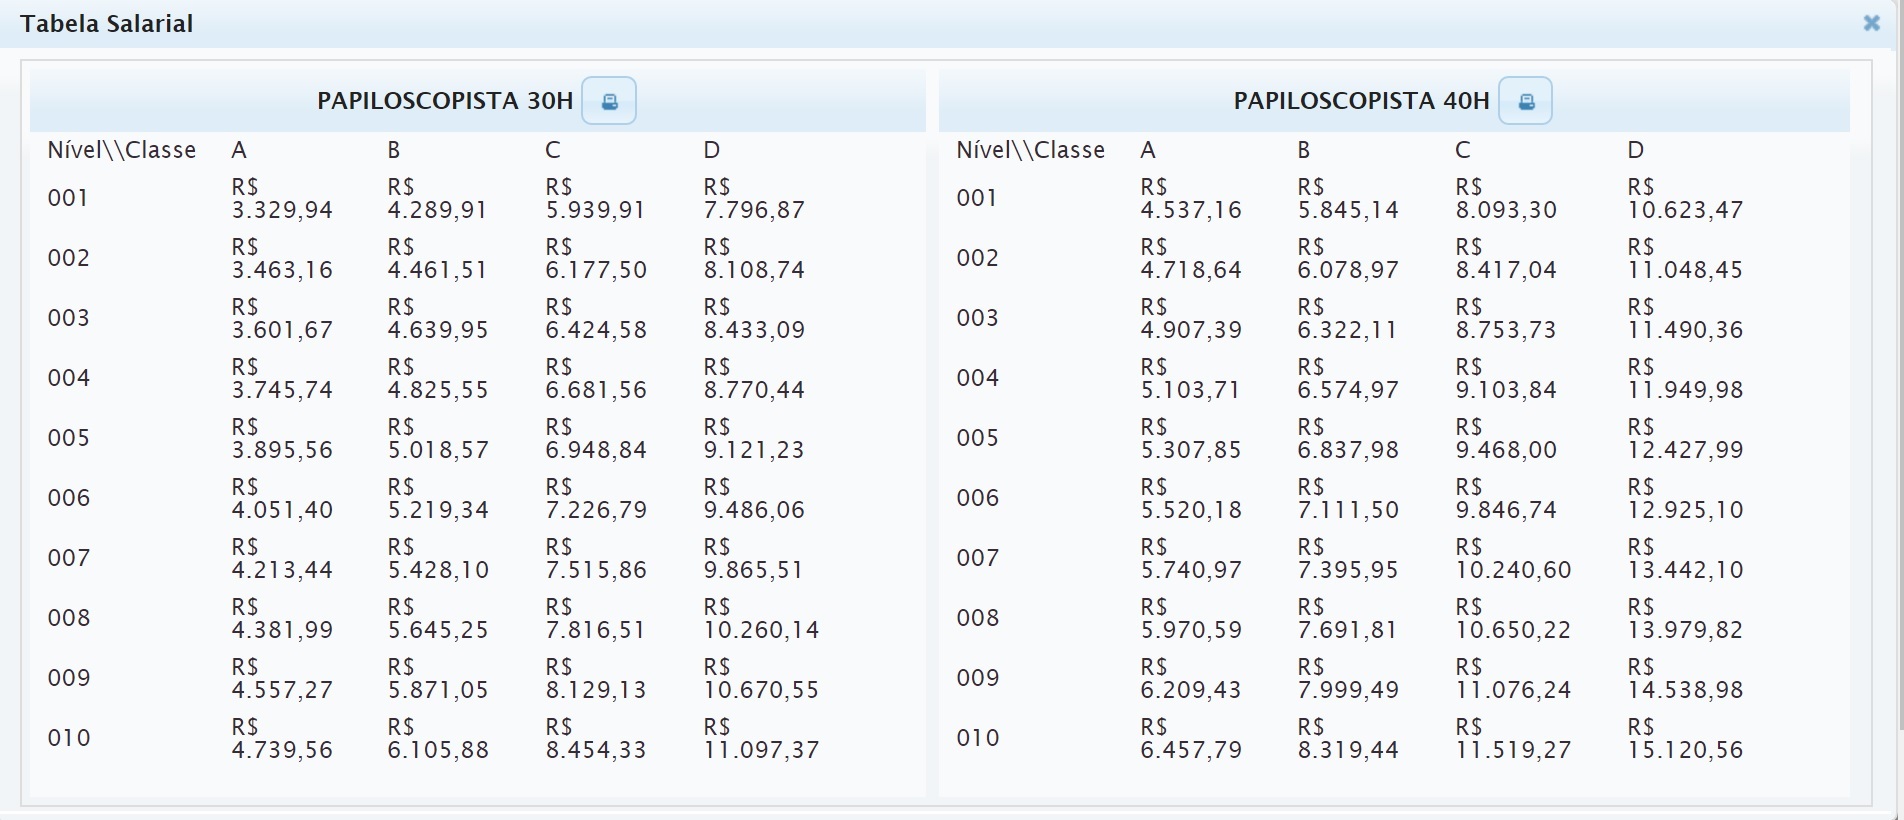Pick the amount R$ 11.490,36
The height and width of the screenshot is (820, 1904).
(1685, 319)
